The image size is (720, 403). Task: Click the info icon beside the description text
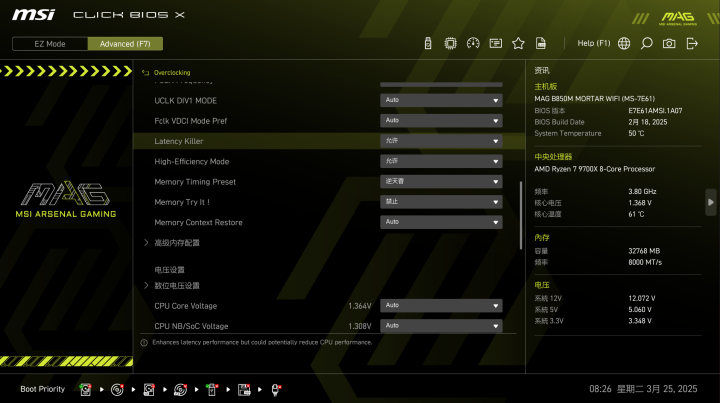pos(144,343)
